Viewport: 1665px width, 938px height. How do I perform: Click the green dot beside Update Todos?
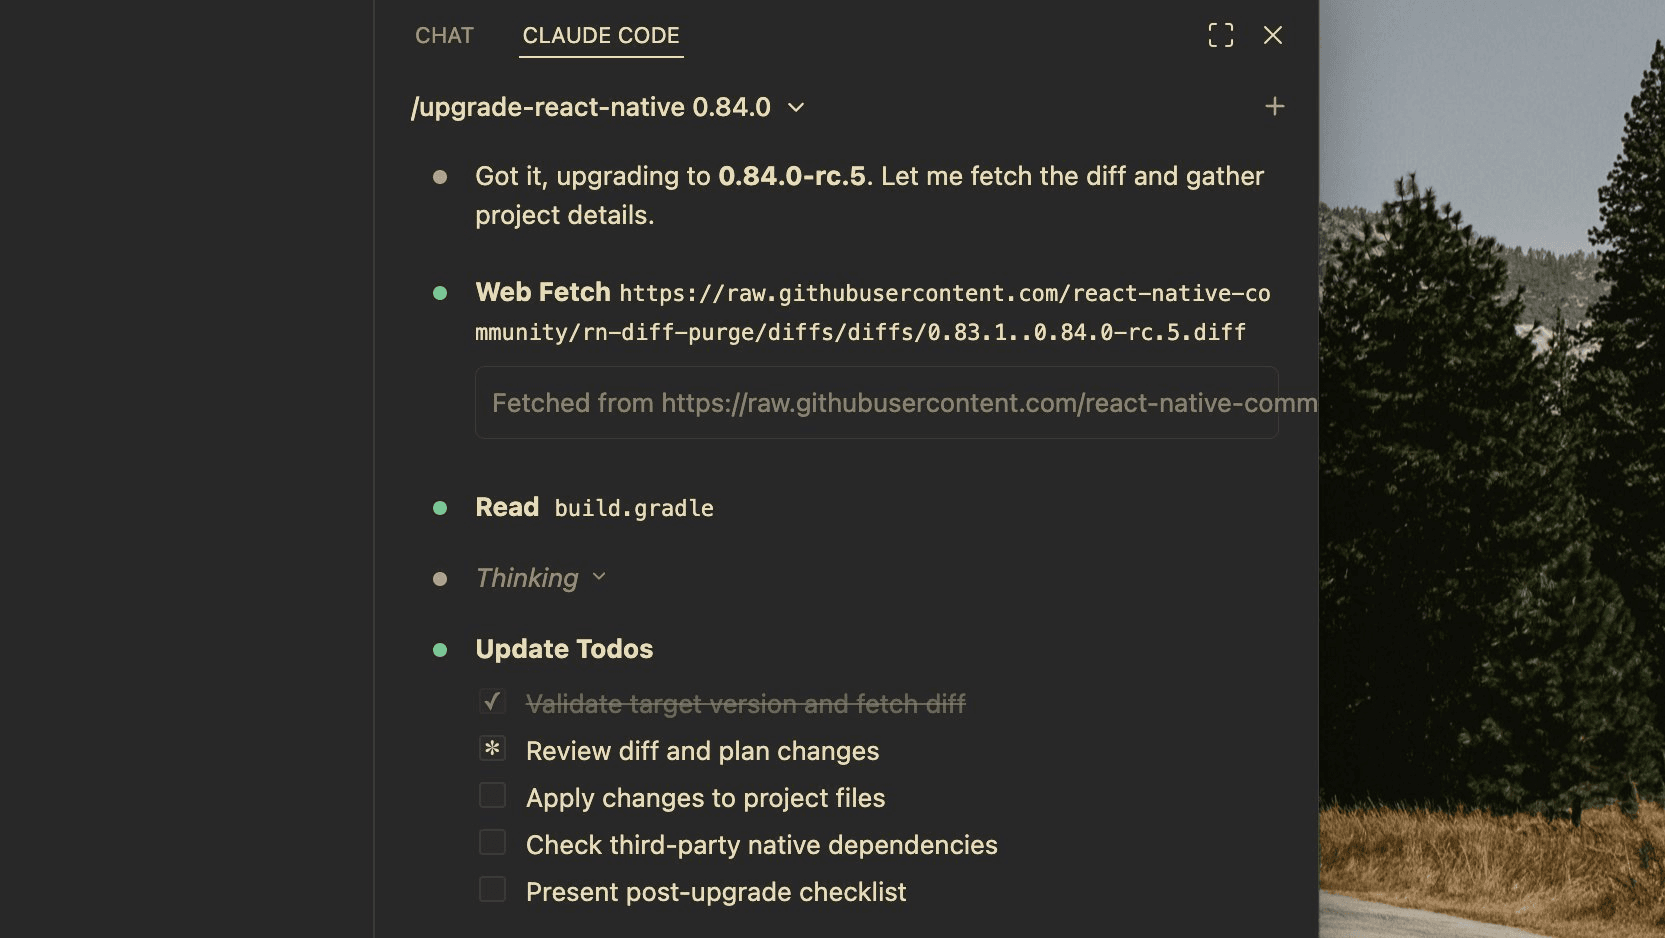point(440,650)
